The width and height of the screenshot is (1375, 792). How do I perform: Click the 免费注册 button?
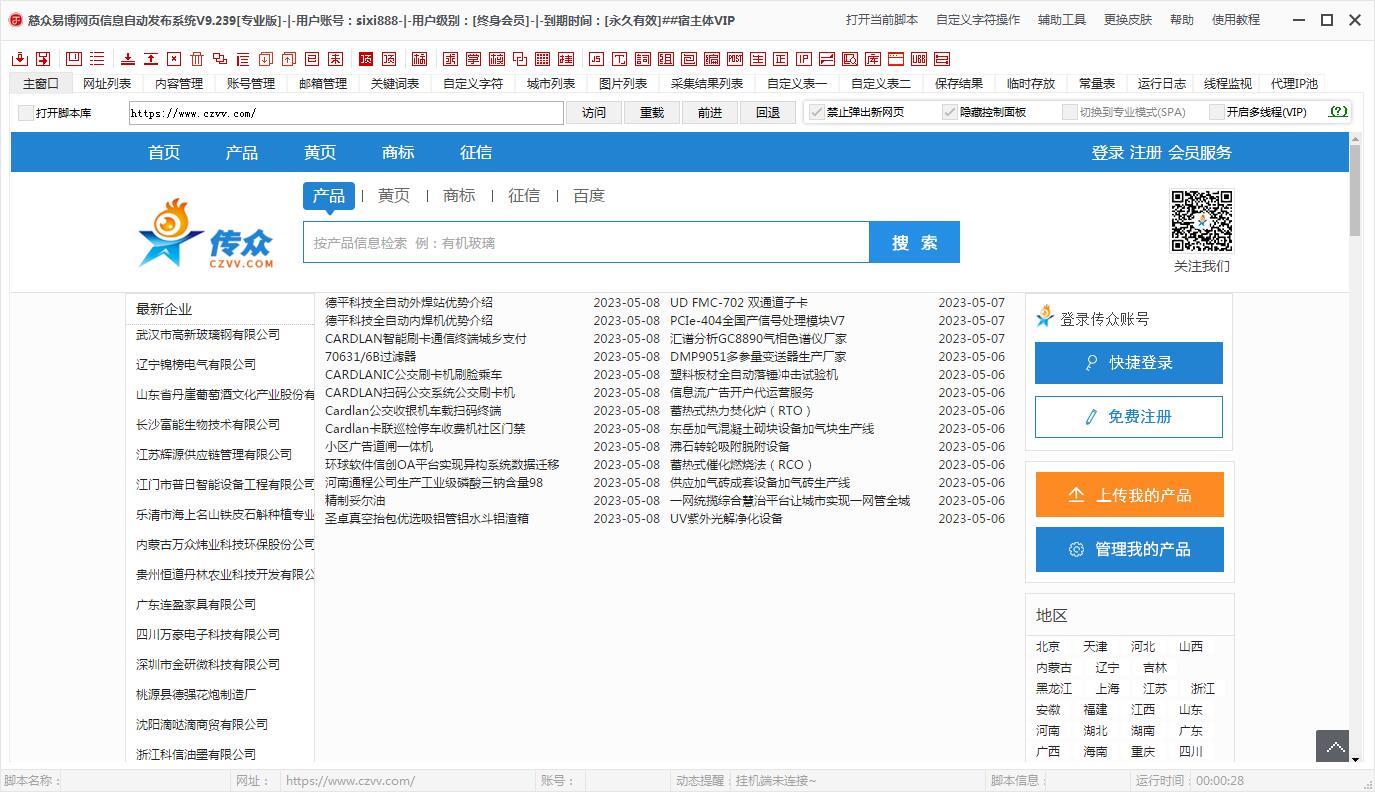coord(1129,417)
